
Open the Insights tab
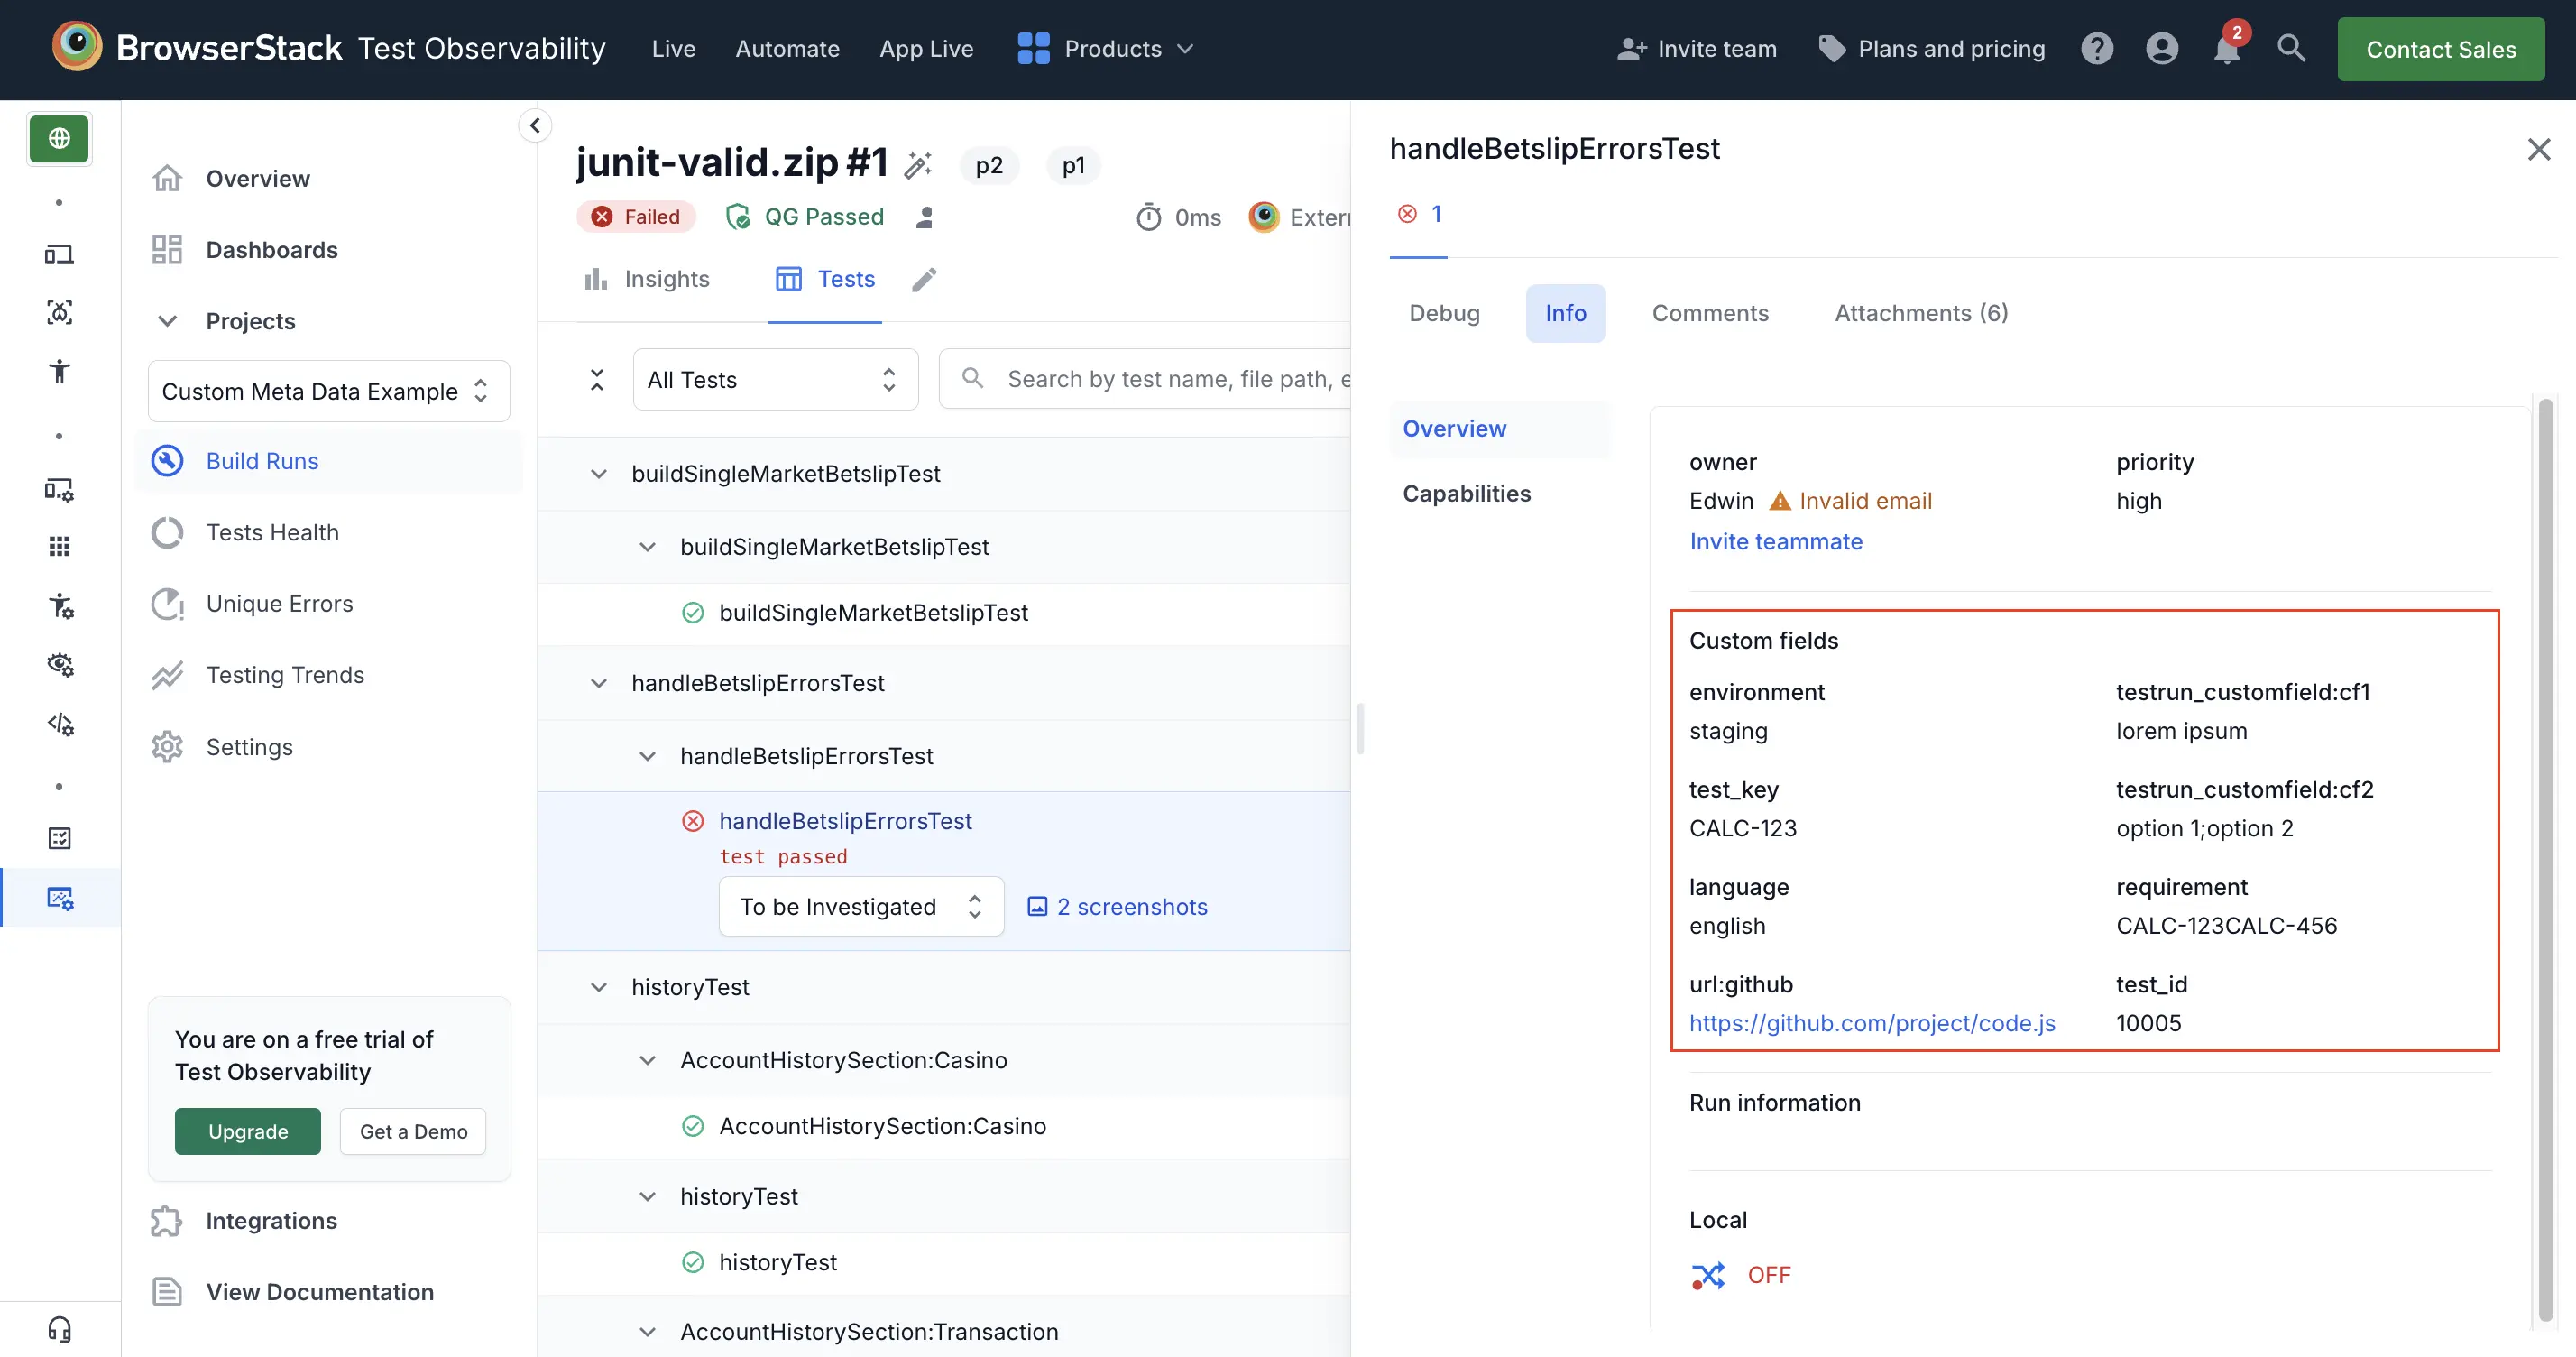[x=647, y=279]
